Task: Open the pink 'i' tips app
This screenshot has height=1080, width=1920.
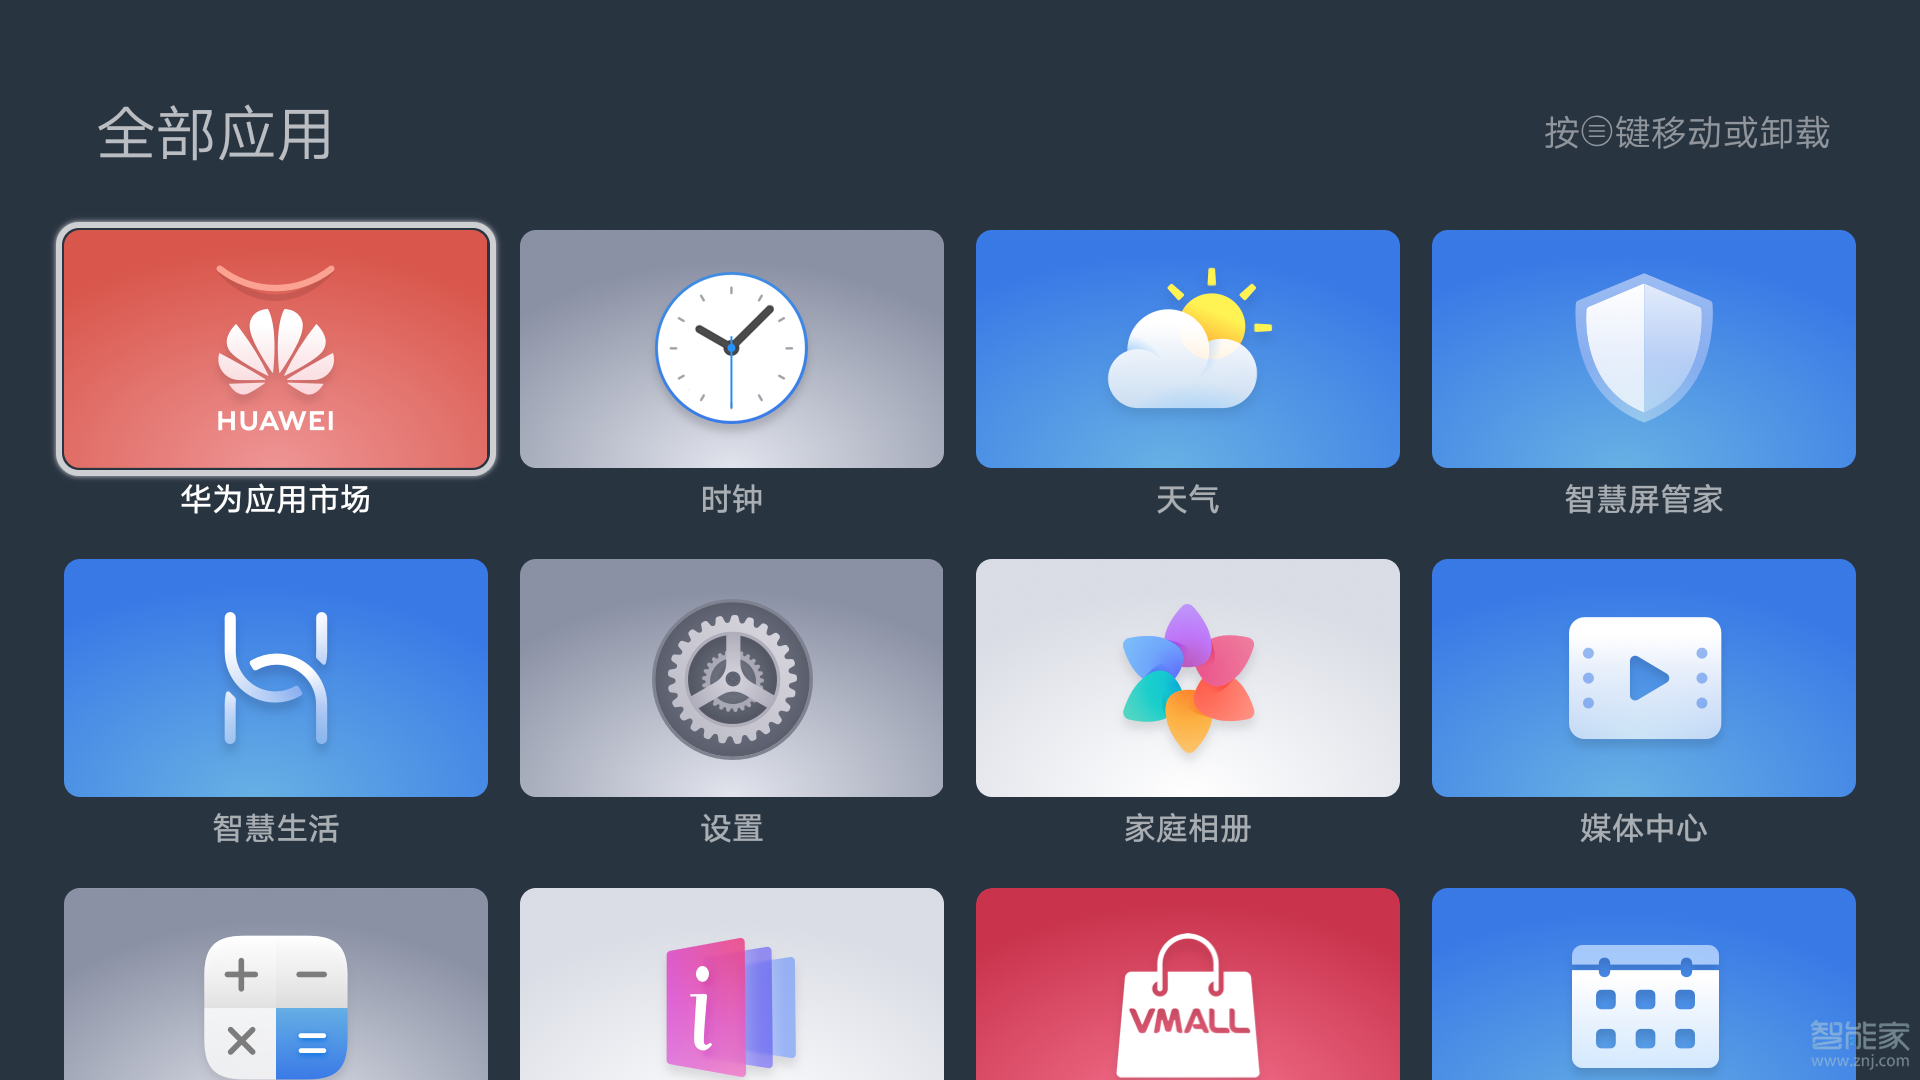Action: tap(732, 984)
